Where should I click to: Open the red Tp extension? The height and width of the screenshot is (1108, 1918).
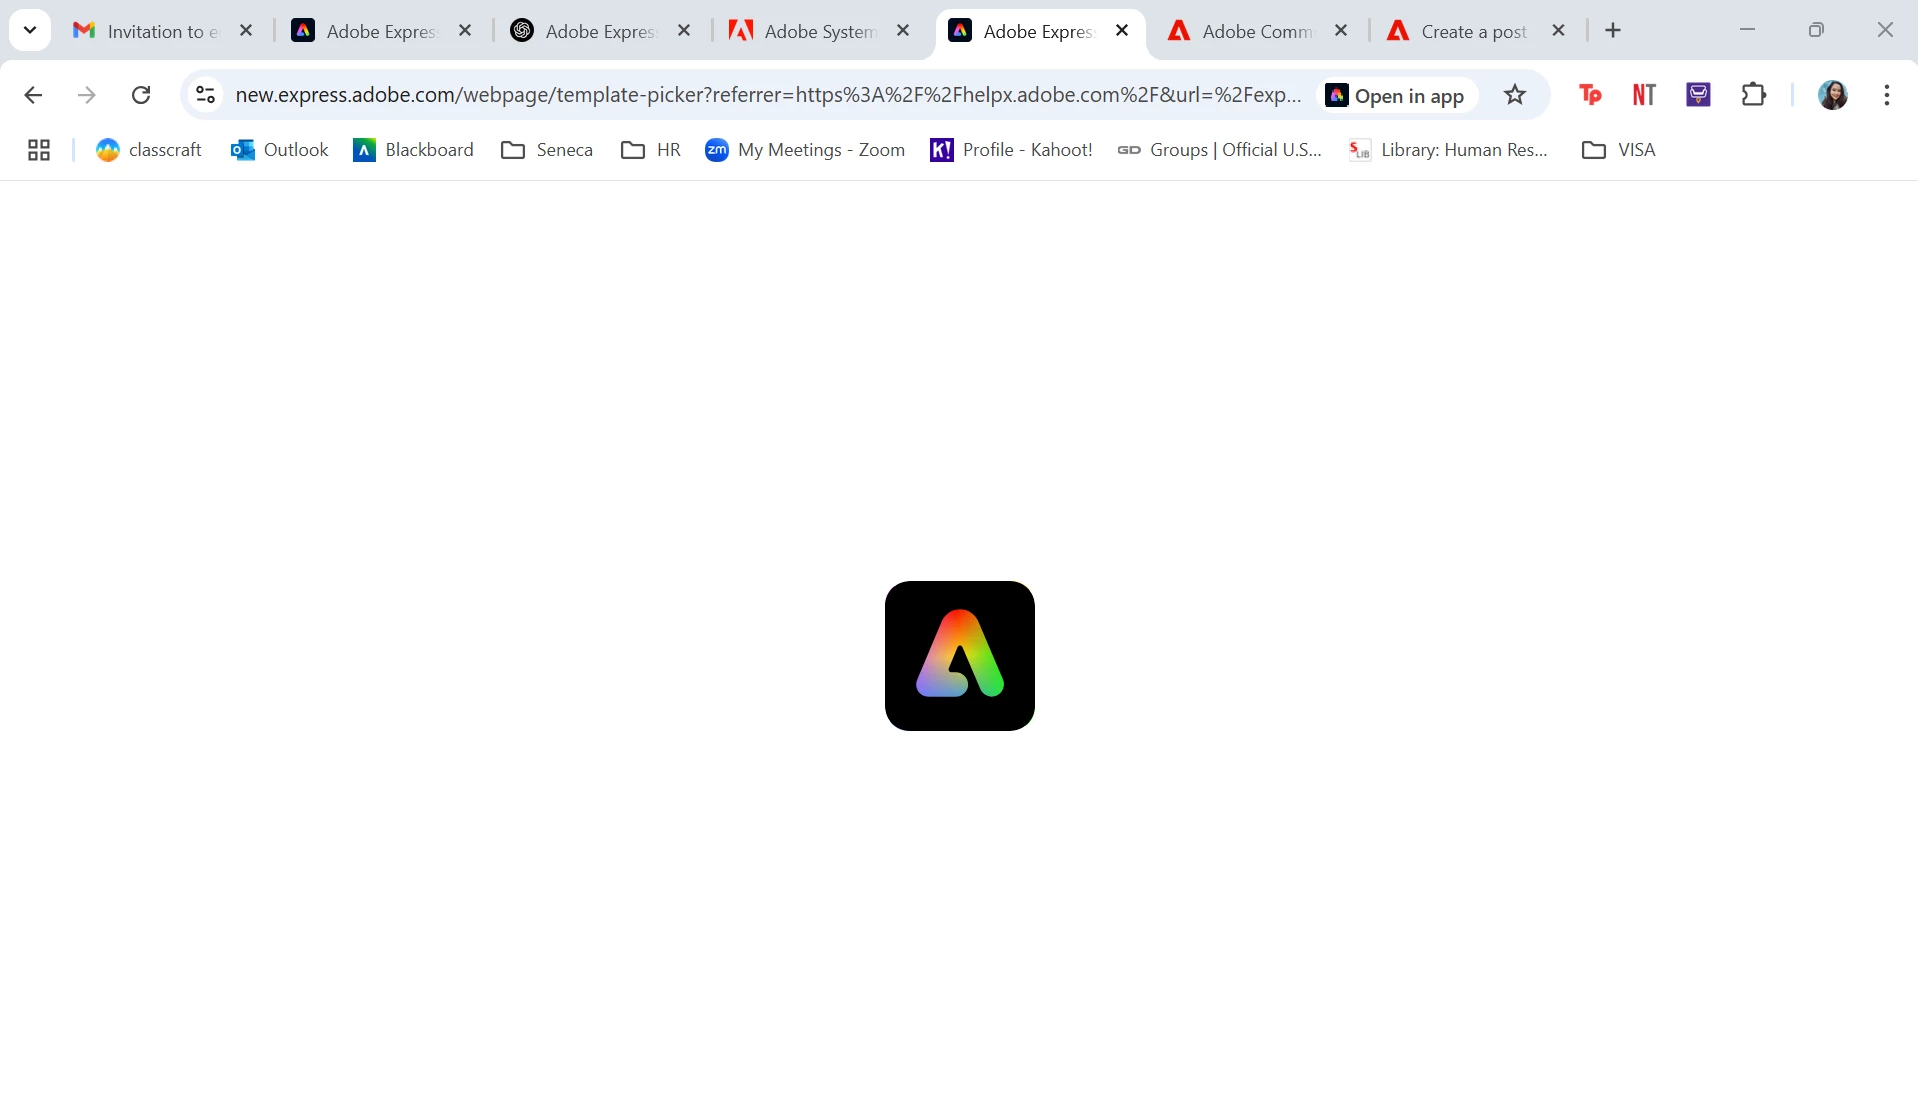coord(1590,95)
